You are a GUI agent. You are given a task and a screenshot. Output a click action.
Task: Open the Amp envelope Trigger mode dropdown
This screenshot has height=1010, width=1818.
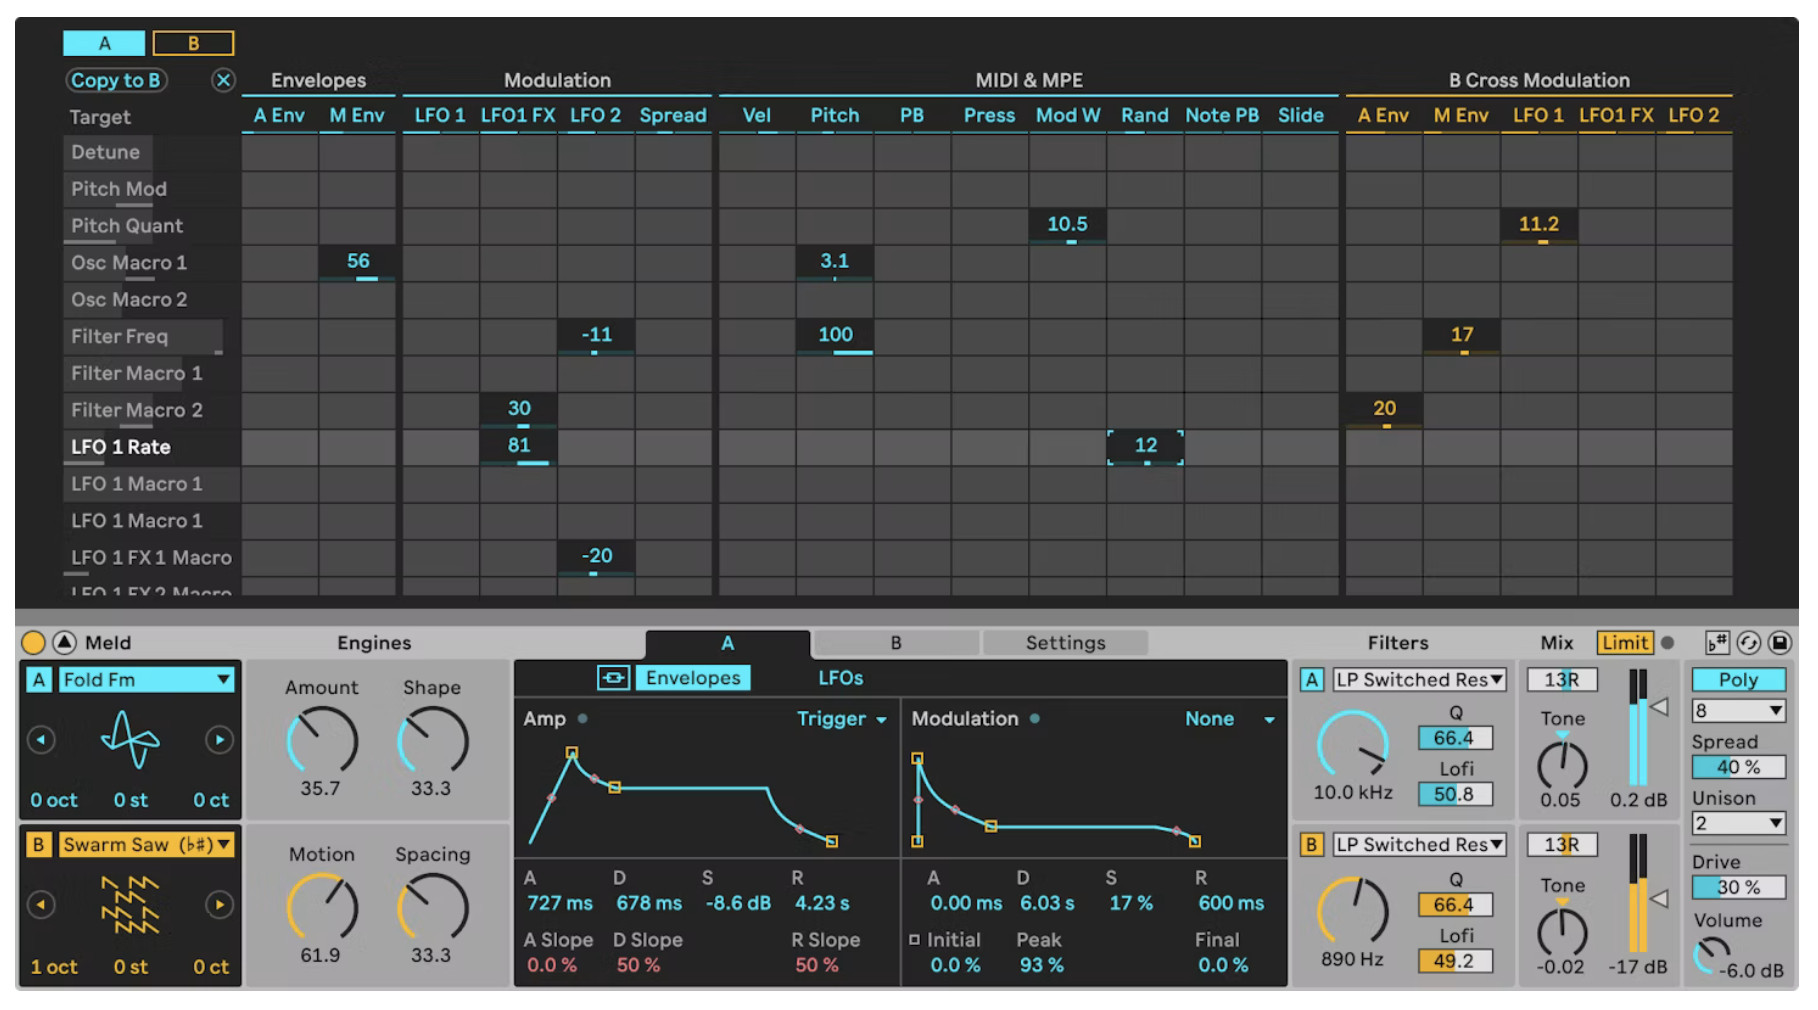[x=841, y=718]
